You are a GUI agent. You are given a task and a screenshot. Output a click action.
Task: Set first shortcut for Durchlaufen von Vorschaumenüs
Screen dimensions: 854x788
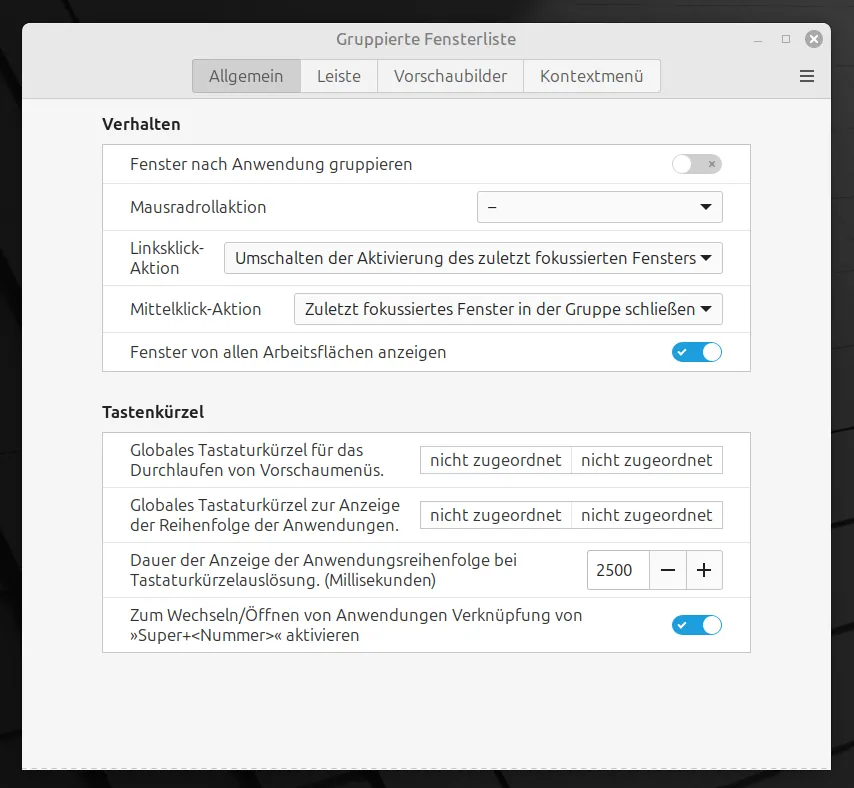pyautogui.click(x=496, y=460)
